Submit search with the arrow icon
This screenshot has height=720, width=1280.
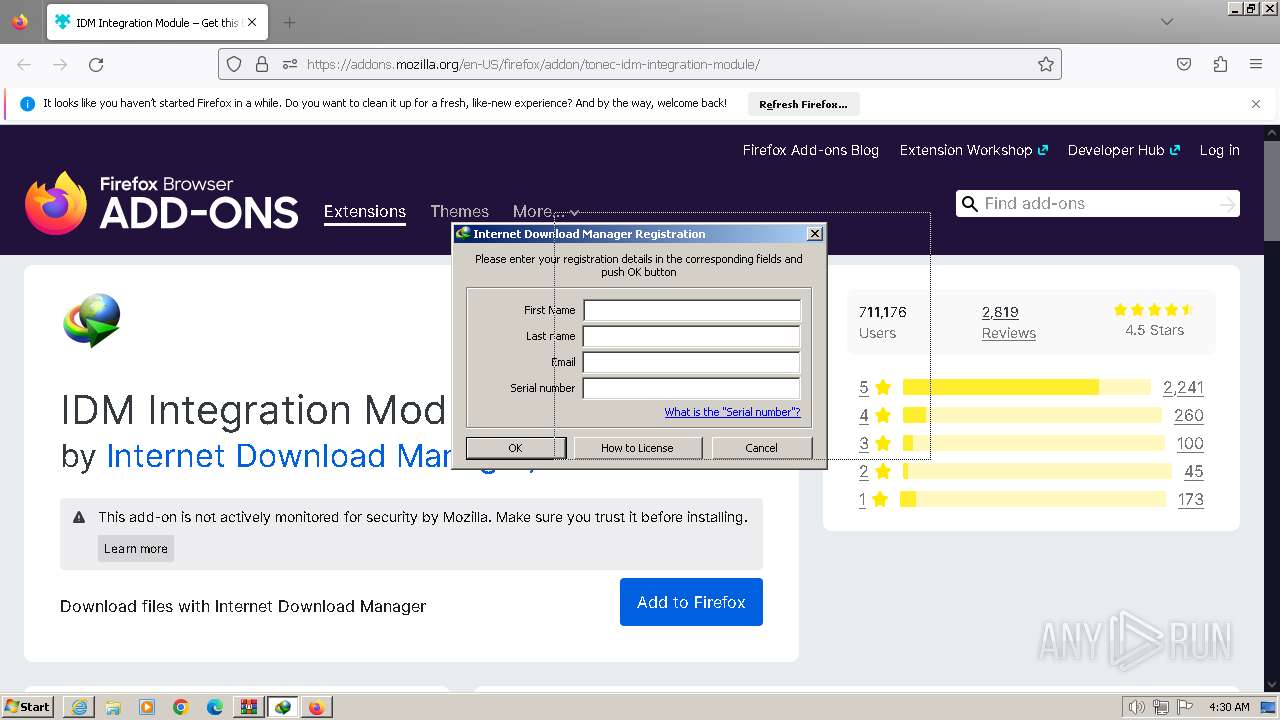pos(1227,204)
